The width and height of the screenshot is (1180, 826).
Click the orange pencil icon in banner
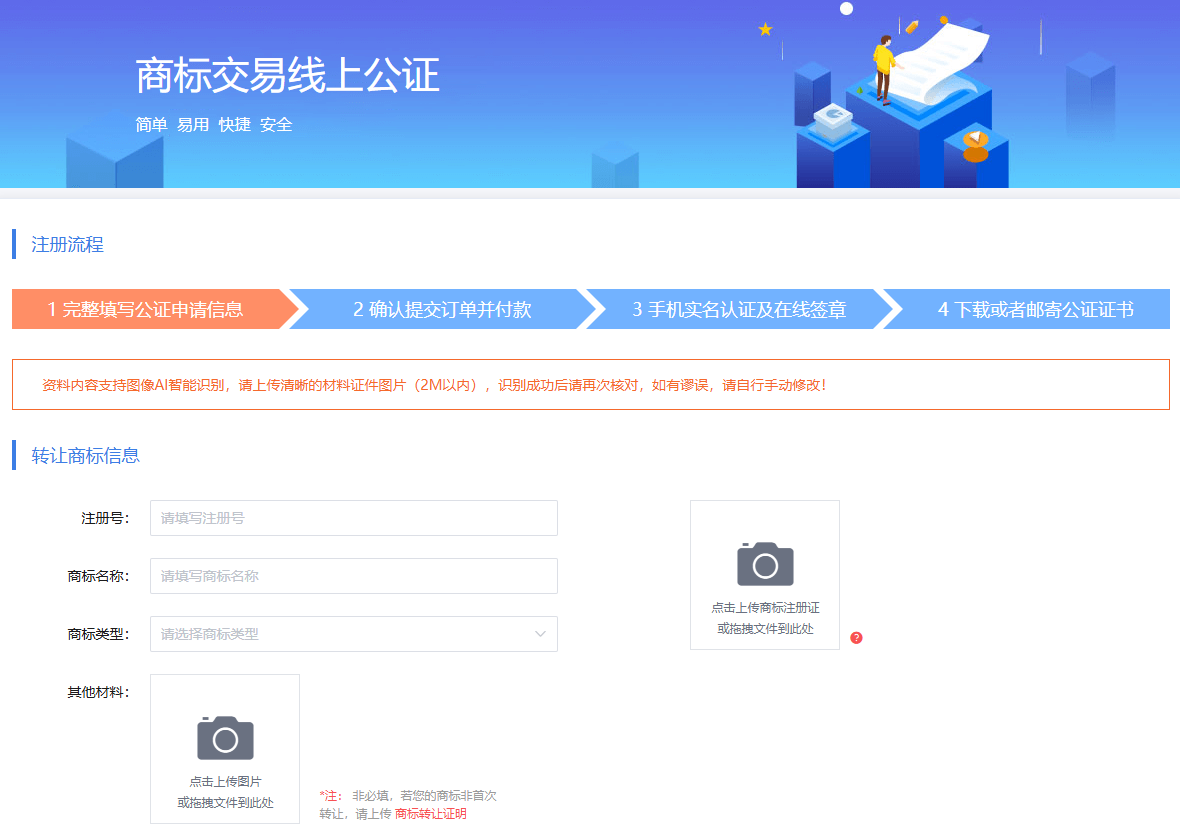(911, 26)
